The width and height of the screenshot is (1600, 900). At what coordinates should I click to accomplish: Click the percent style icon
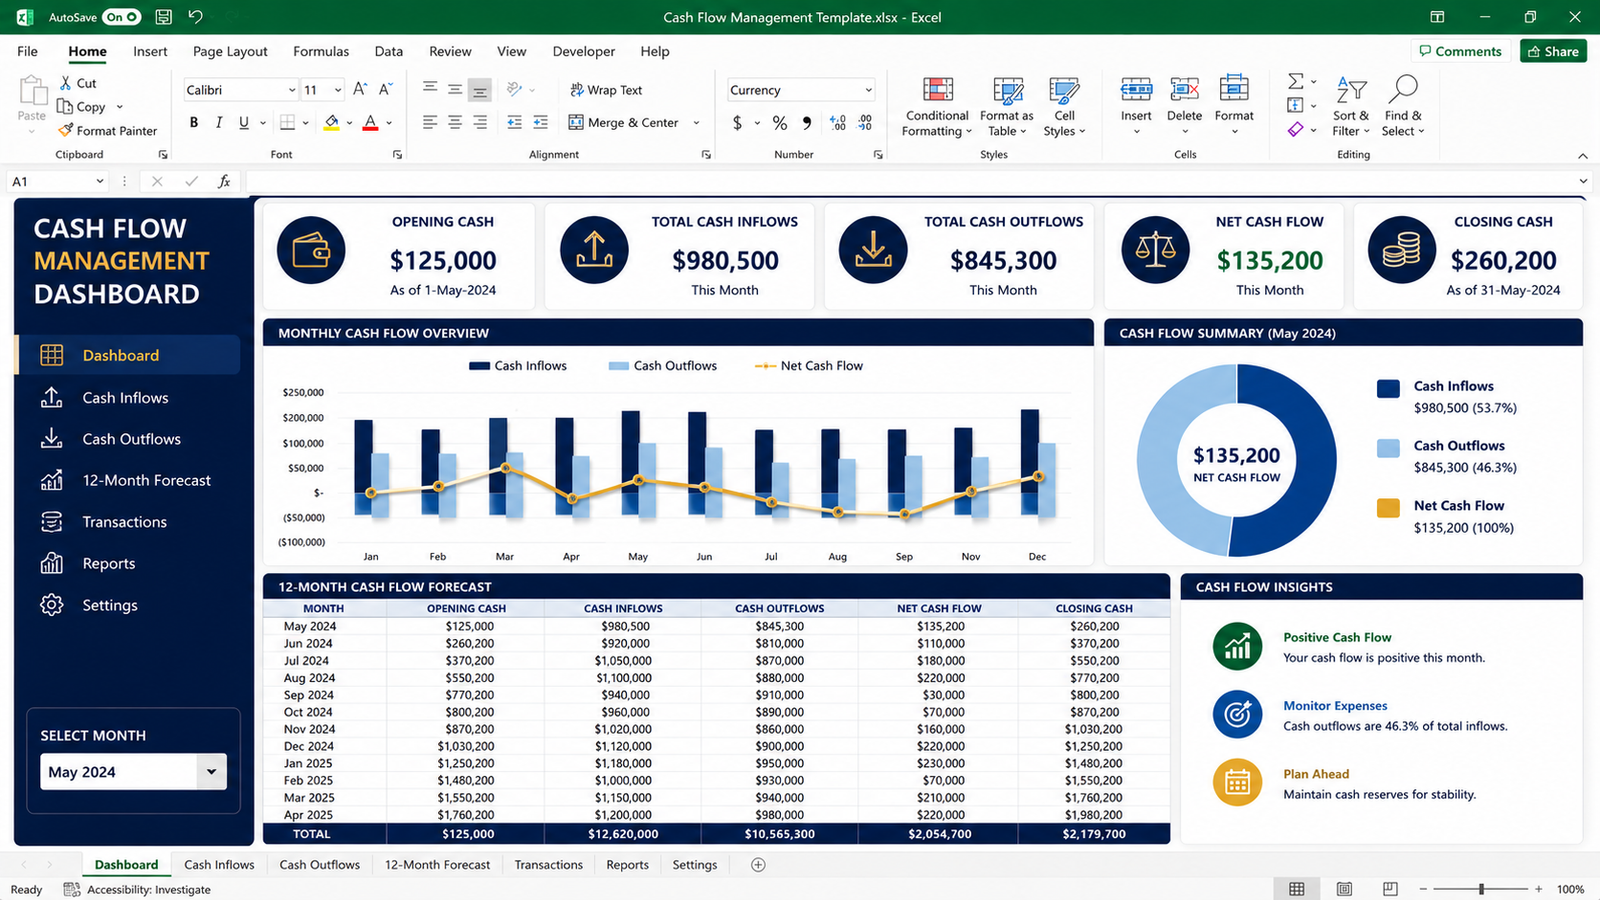click(780, 123)
